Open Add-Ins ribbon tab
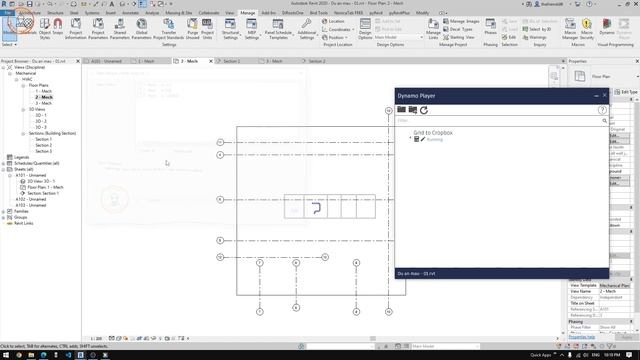Viewport: 640px width, 360px height. point(268,13)
